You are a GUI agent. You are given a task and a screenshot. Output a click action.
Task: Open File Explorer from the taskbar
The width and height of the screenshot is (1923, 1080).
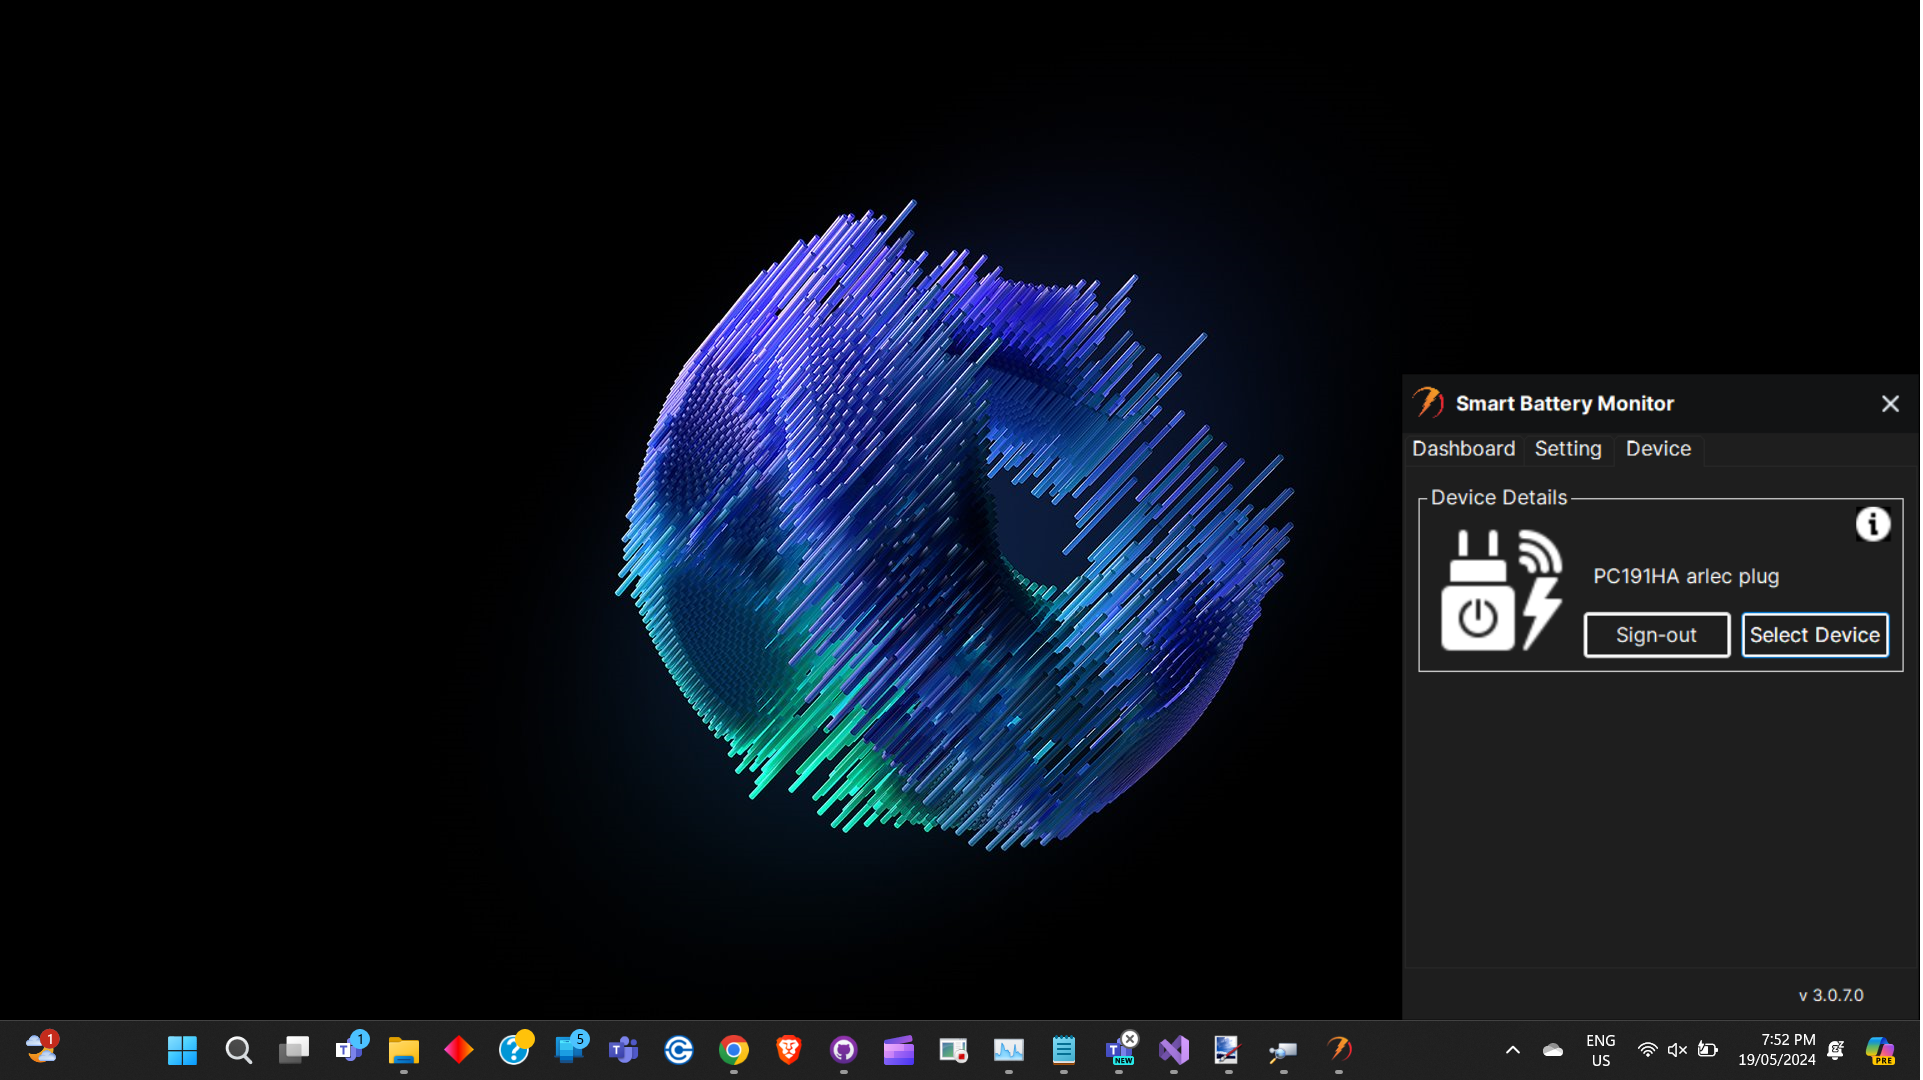(x=404, y=1049)
